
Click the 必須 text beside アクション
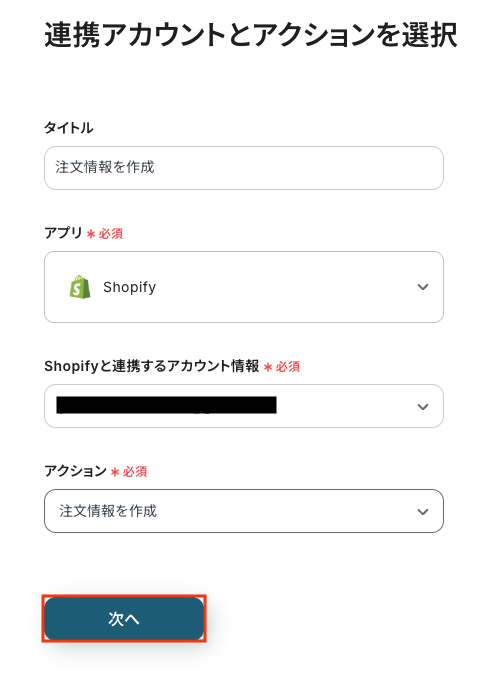135,472
